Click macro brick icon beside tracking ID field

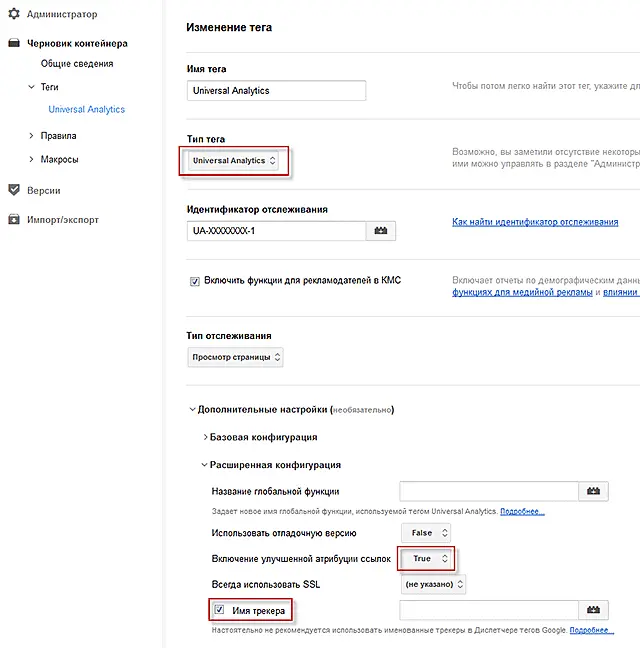click(380, 231)
